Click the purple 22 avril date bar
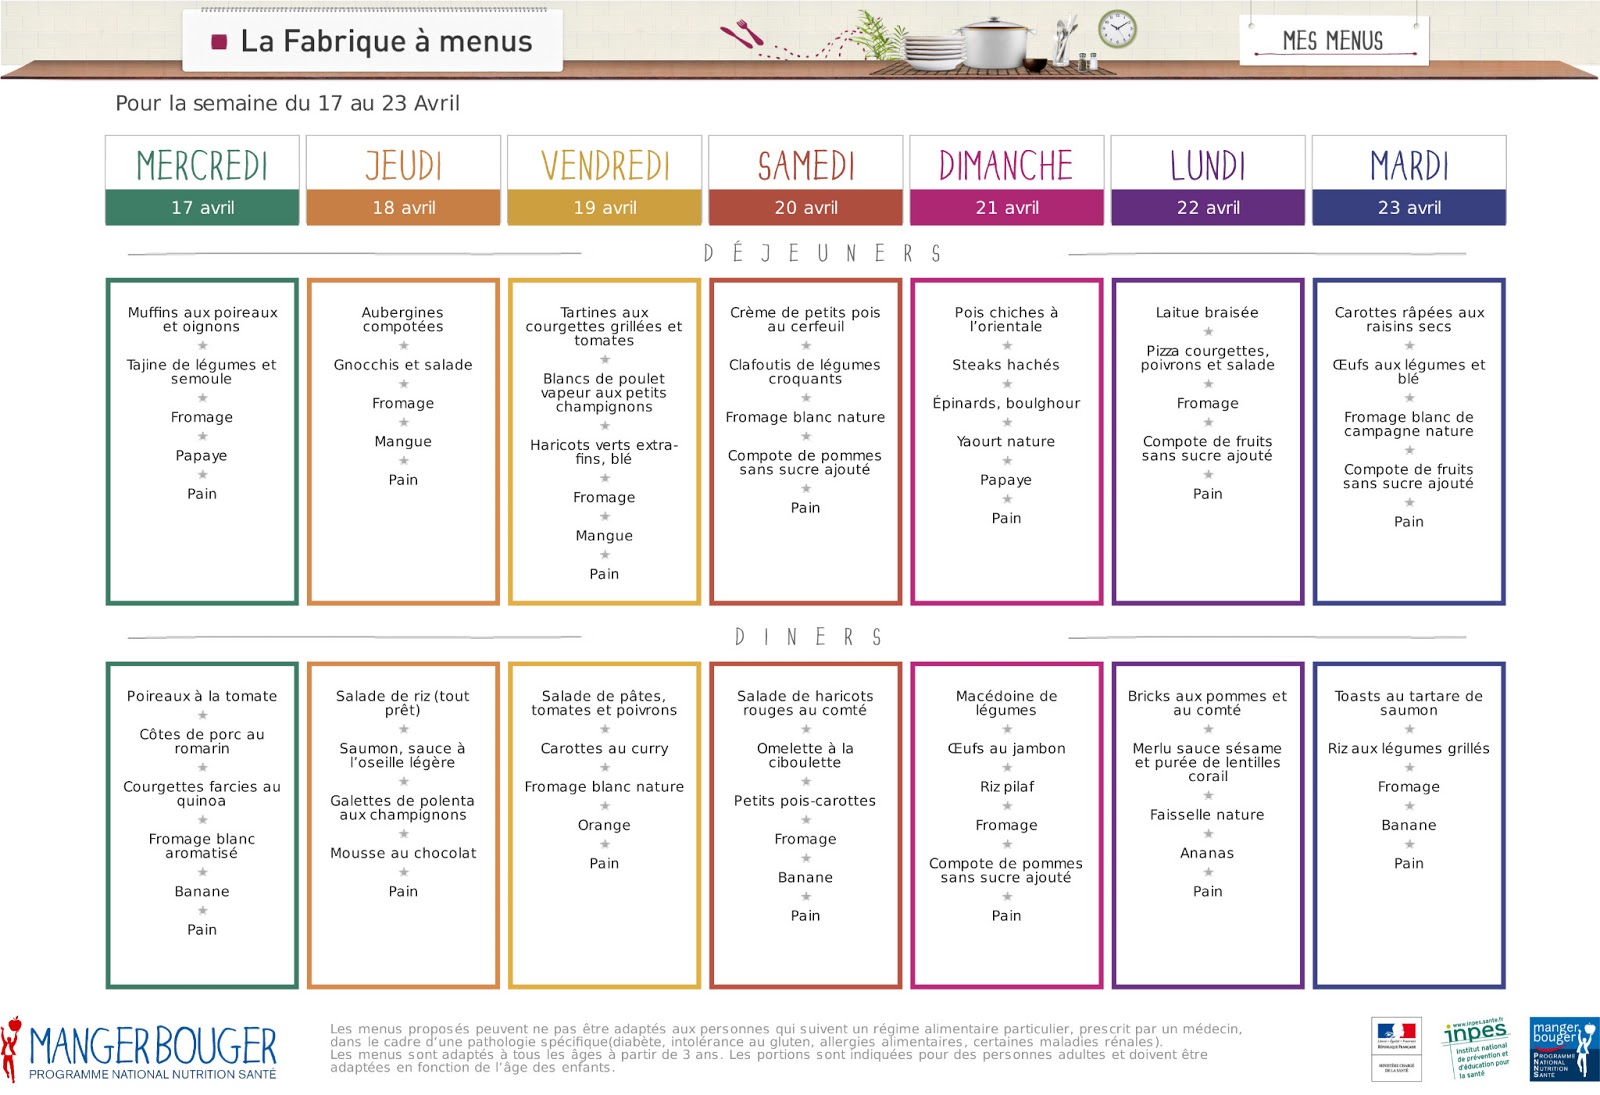Viewport: 1600px width, 1095px height. coord(1208,208)
